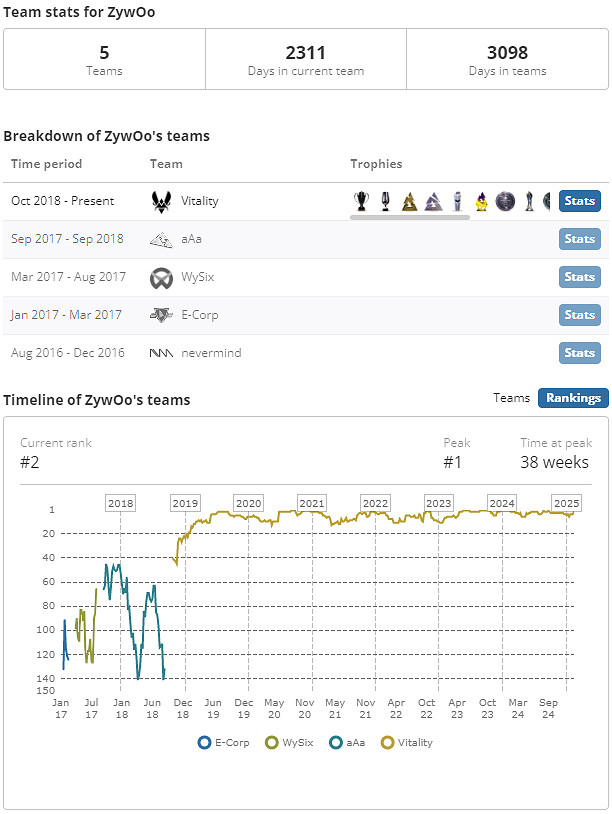Click the 2019 marker on the timeline
Image resolution: width=612 pixels, height=814 pixels.
[x=184, y=503]
